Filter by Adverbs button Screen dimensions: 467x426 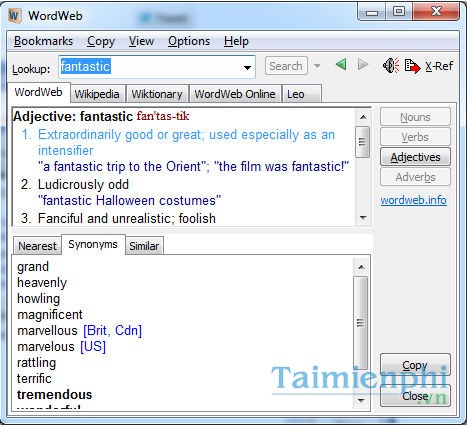[415, 177]
